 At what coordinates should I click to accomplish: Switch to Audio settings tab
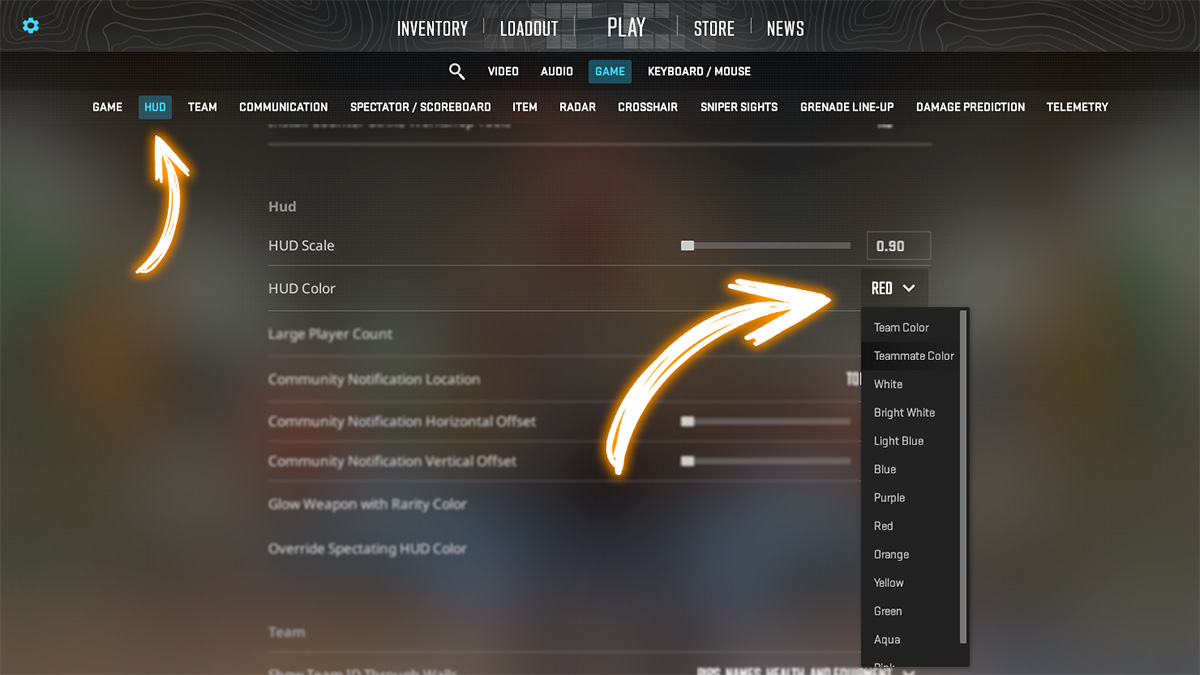tap(557, 71)
